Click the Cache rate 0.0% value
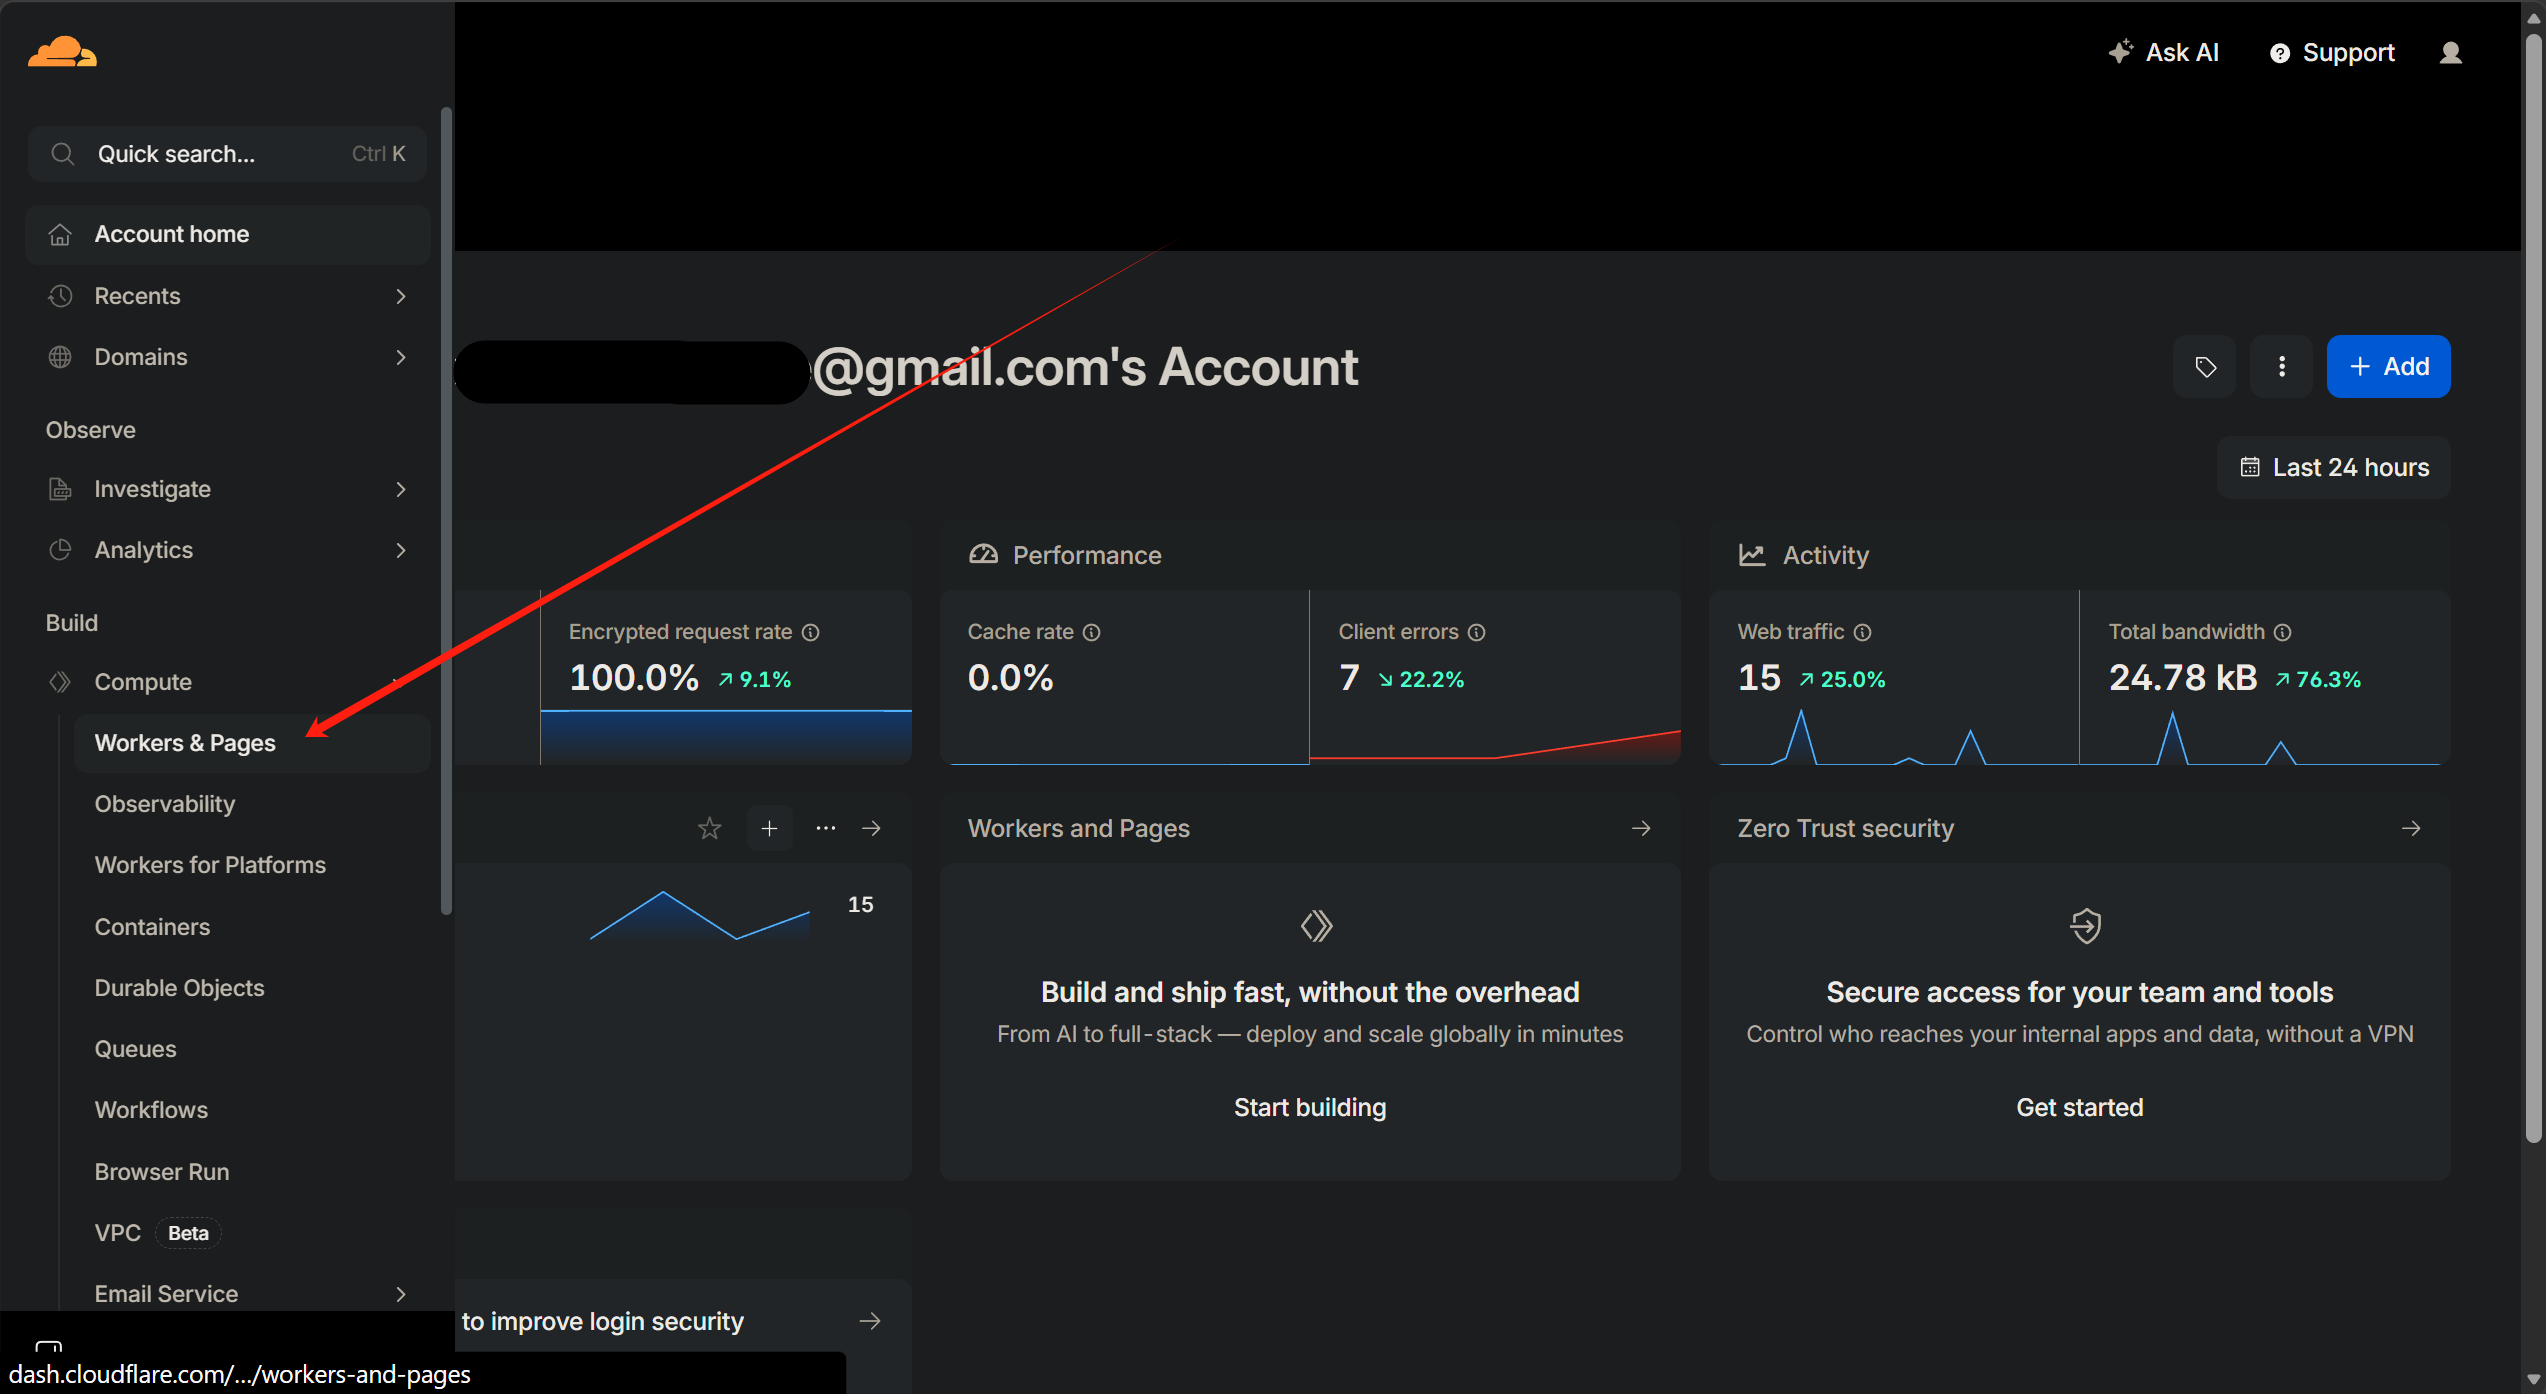This screenshot has width=2546, height=1394. click(1010, 678)
